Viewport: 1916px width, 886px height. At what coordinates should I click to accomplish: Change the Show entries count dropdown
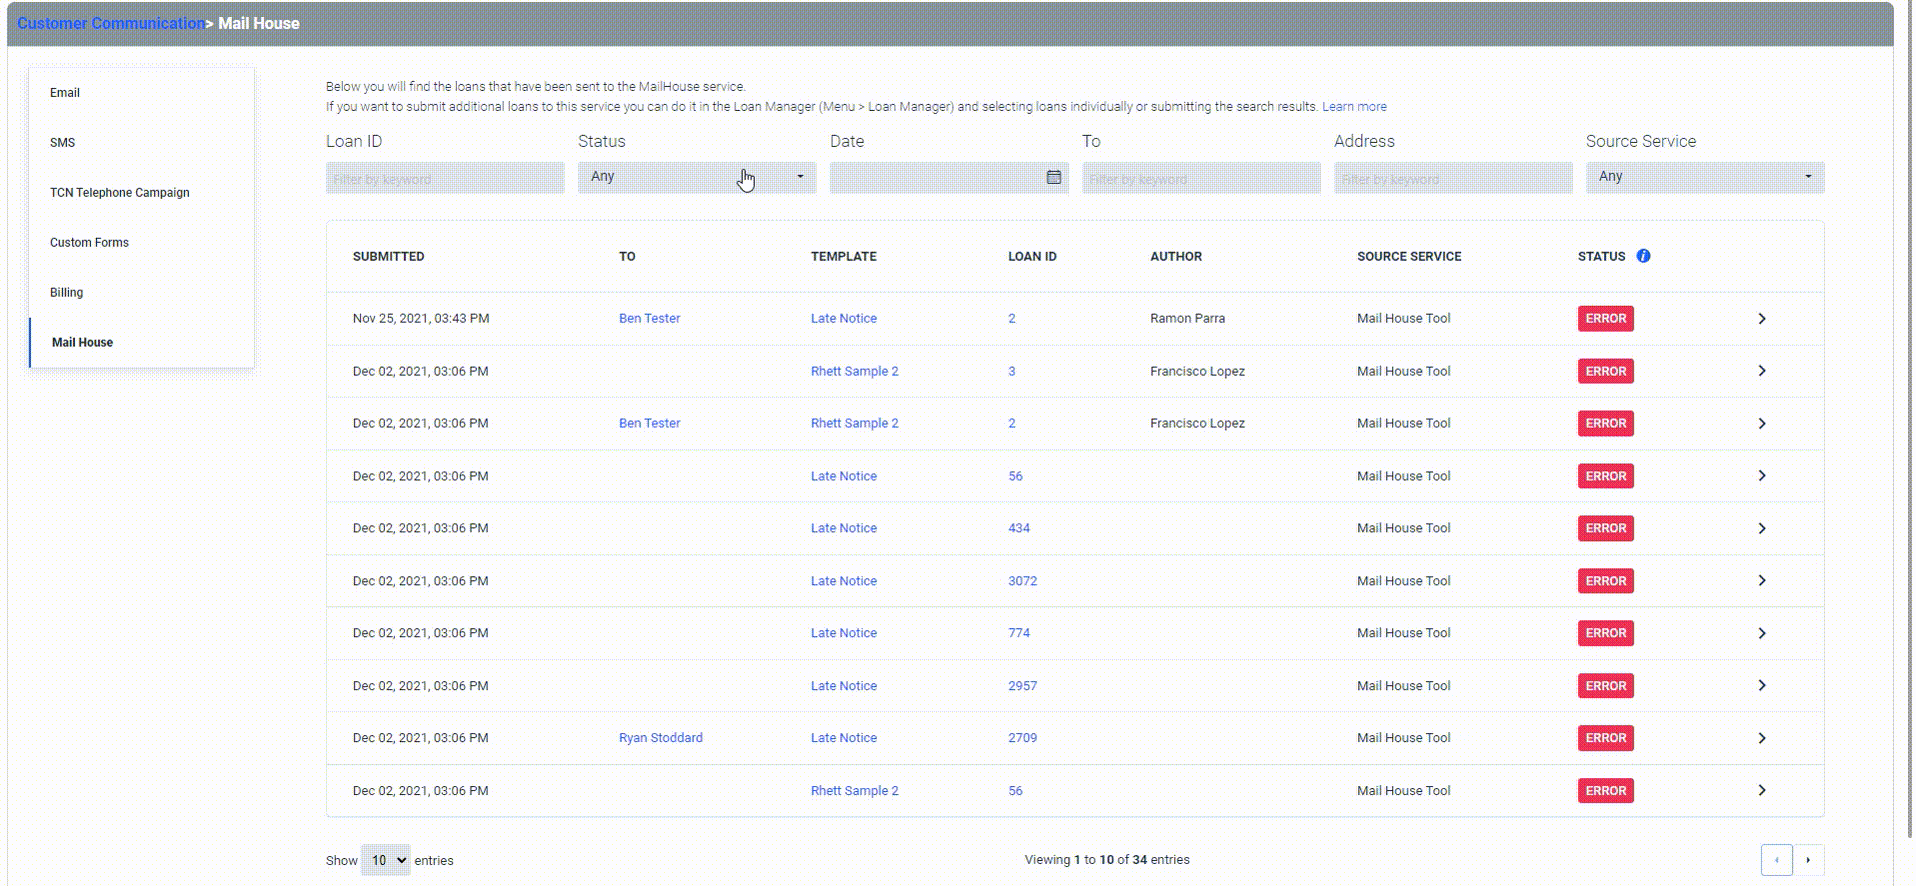click(386, 860)
